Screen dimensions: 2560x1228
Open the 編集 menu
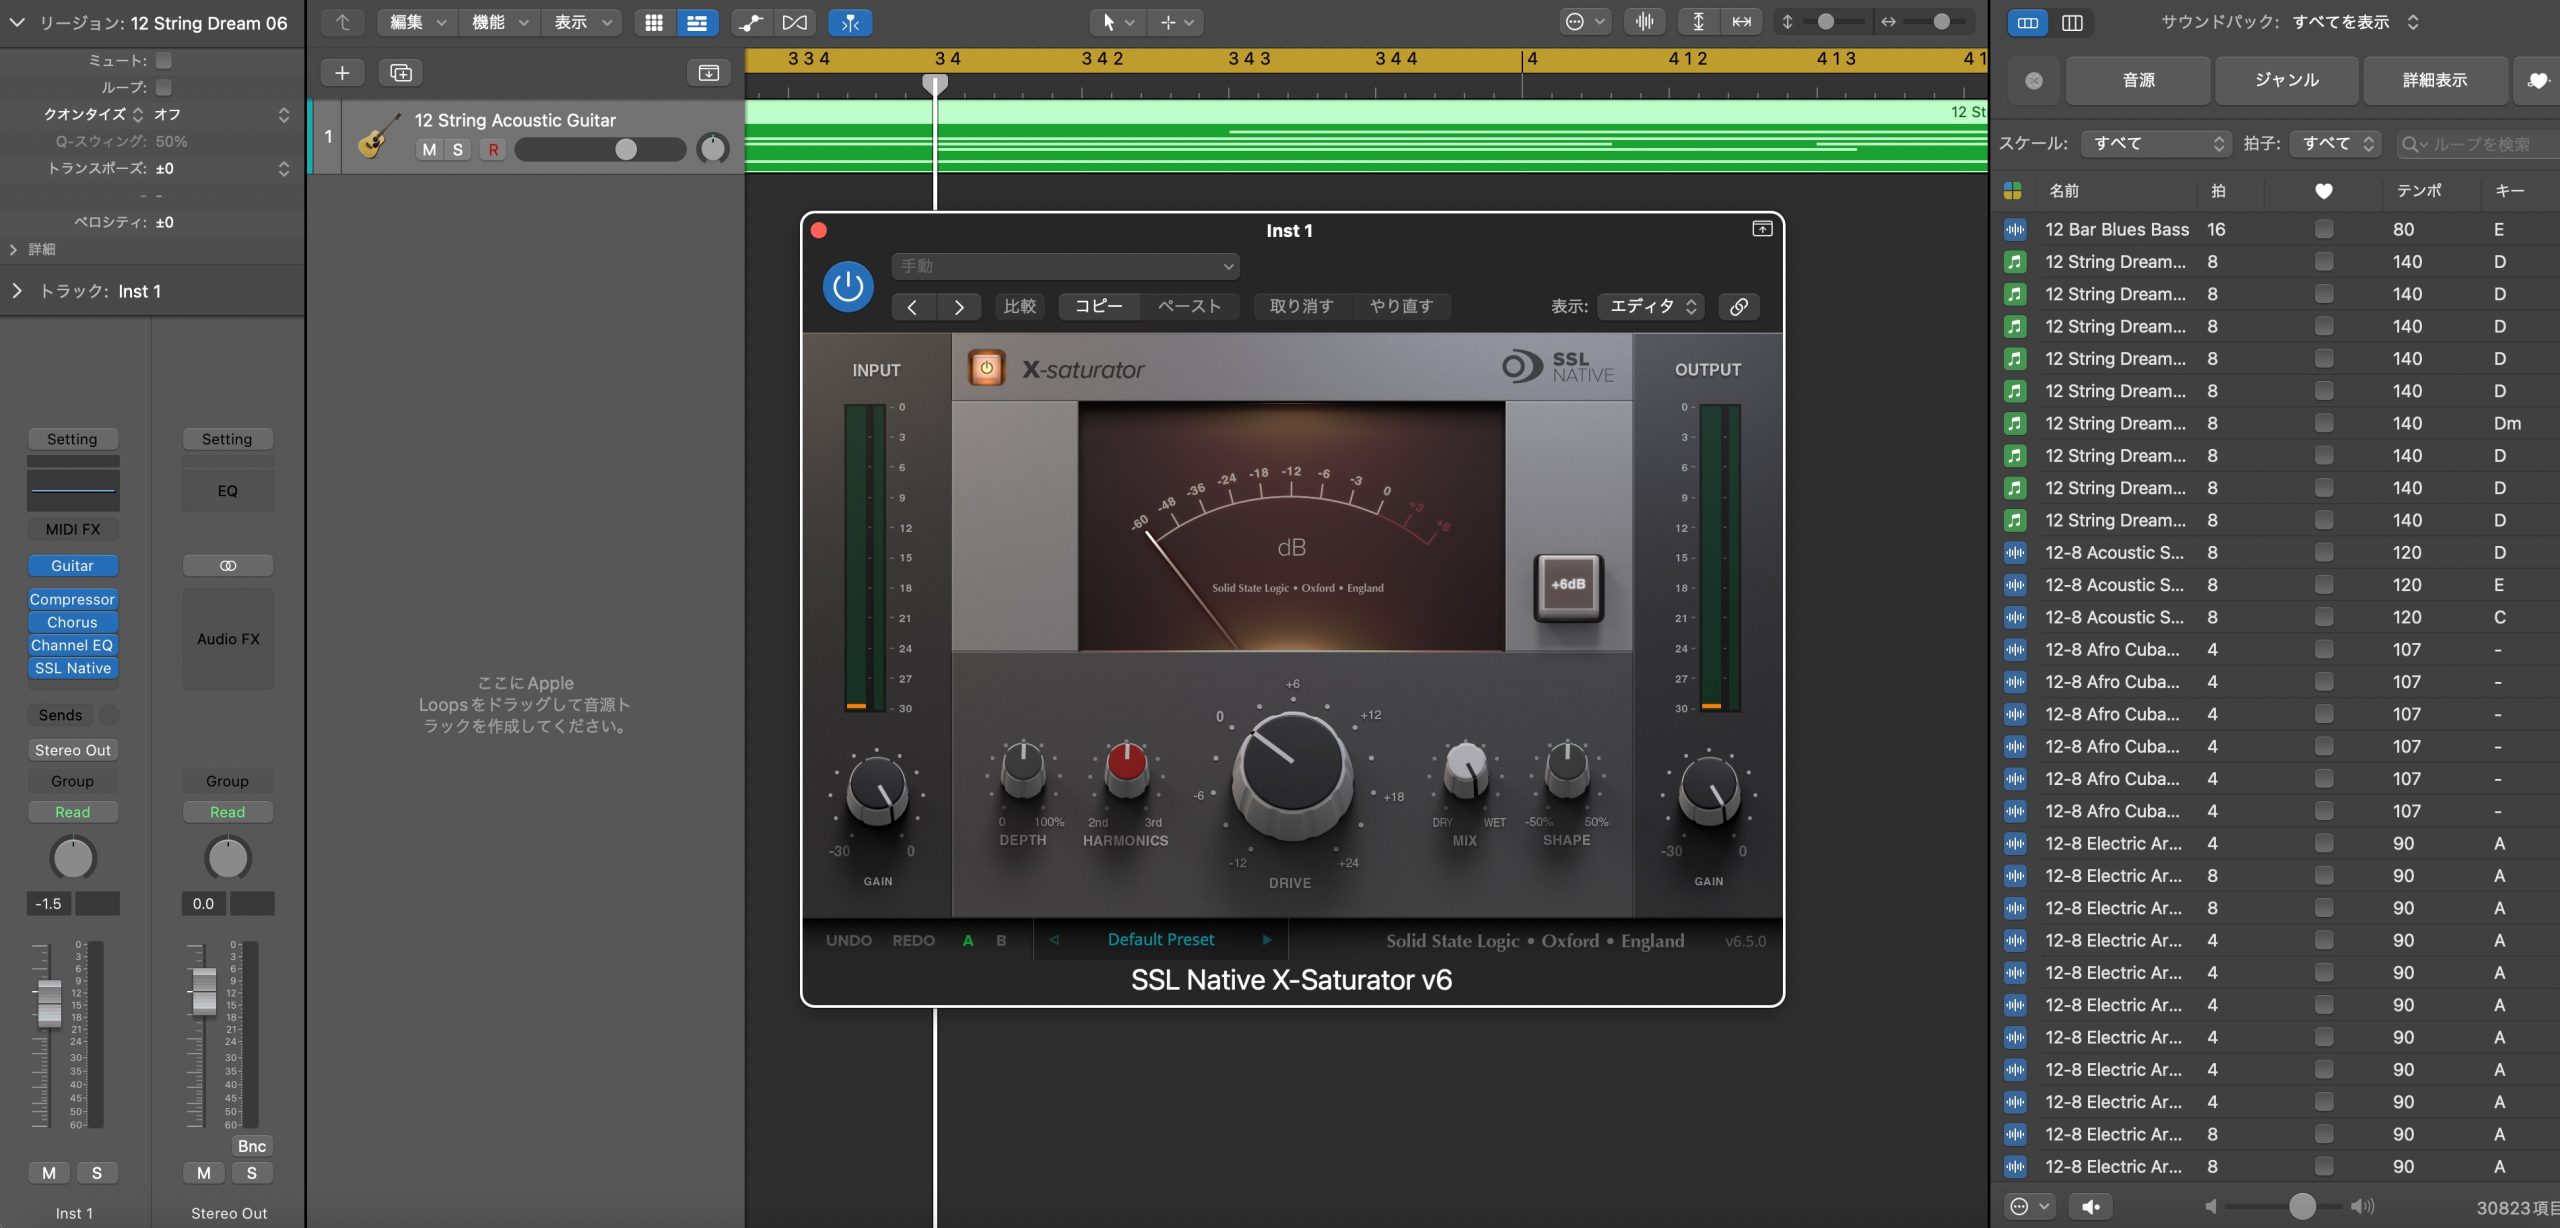[417, 22]
